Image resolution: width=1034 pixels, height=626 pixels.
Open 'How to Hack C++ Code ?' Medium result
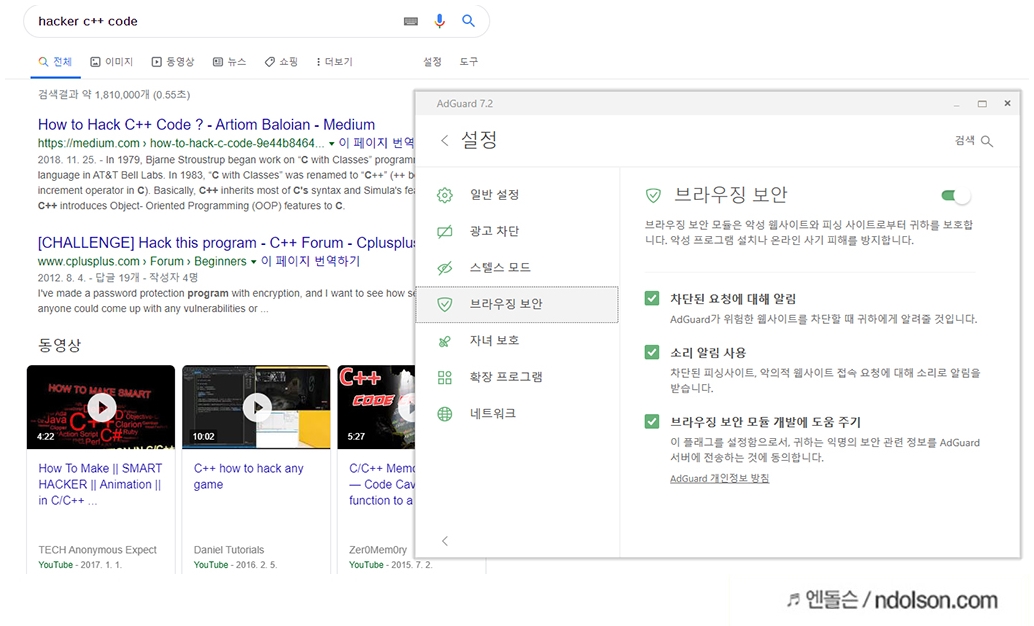206,125
